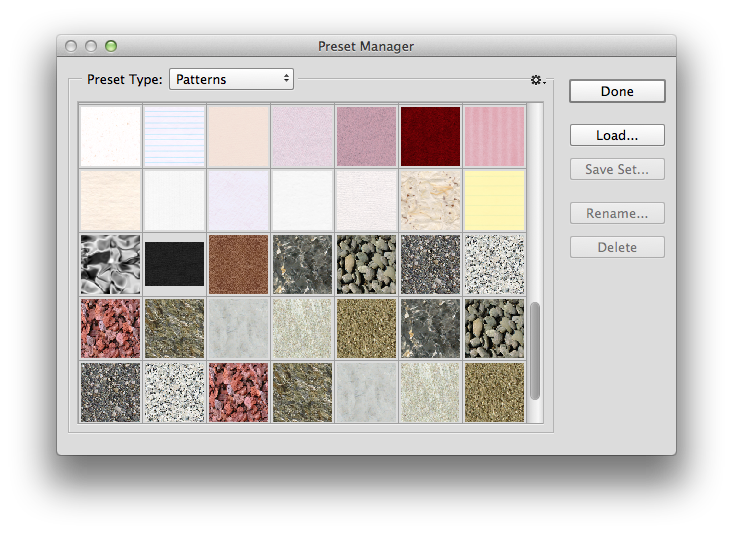Select the yellow lined paper pattern
Image resolution: width=733 pixels, height=534 pixels.
point(495,201)
